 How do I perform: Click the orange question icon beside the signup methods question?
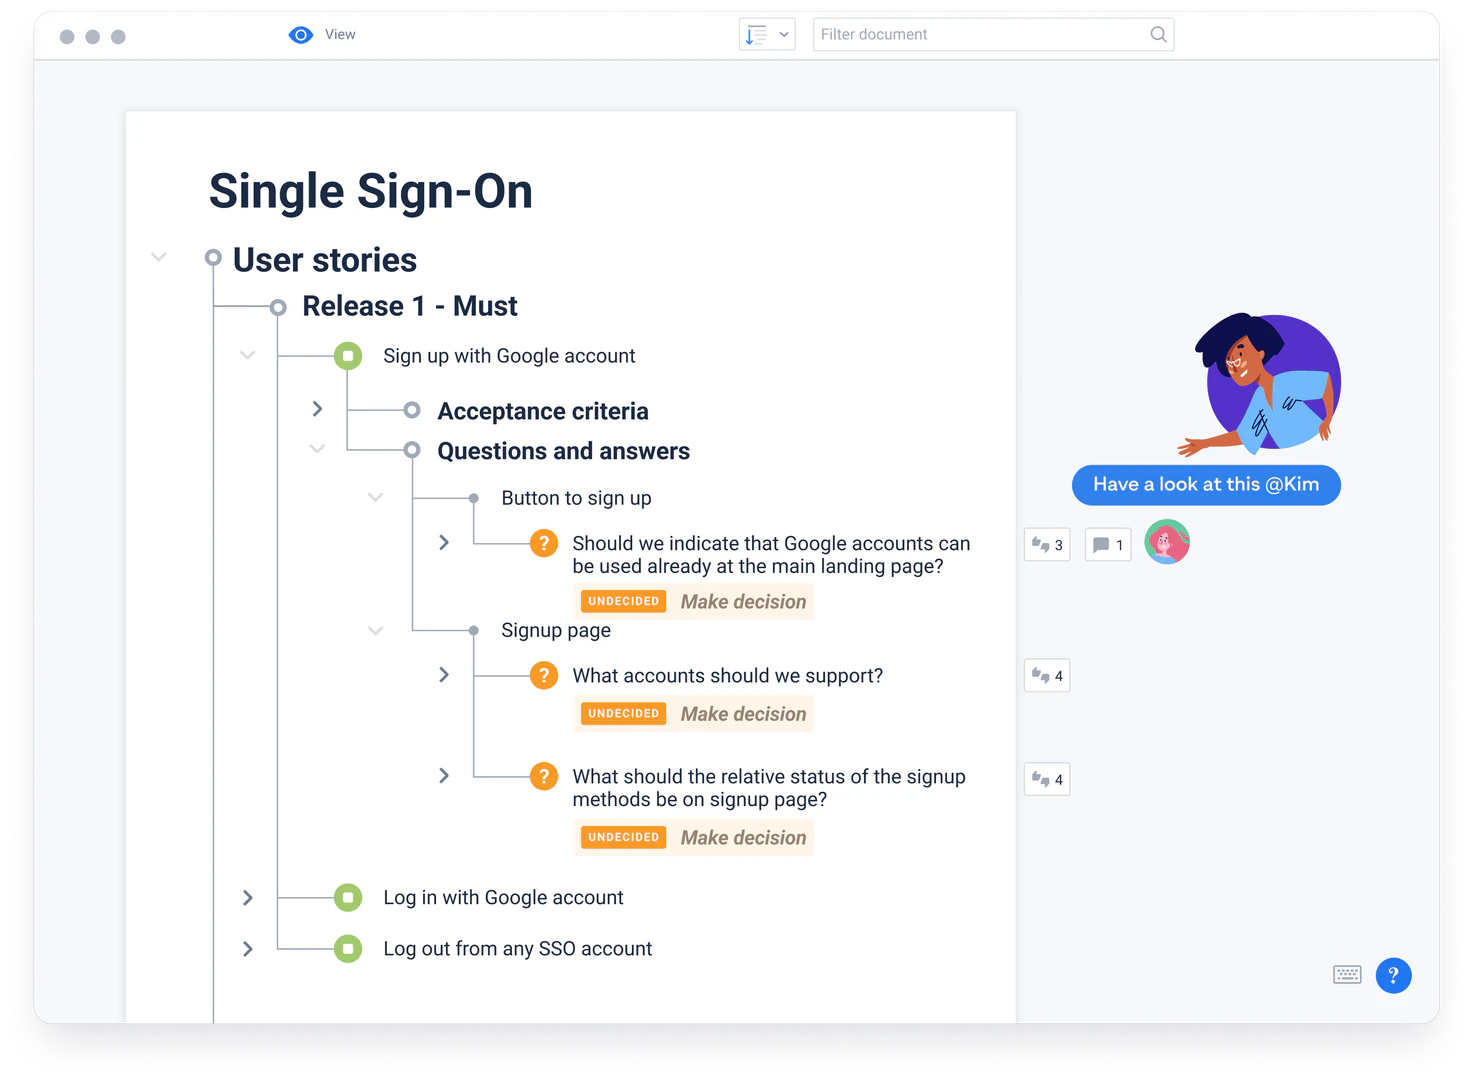pos(544,776)
